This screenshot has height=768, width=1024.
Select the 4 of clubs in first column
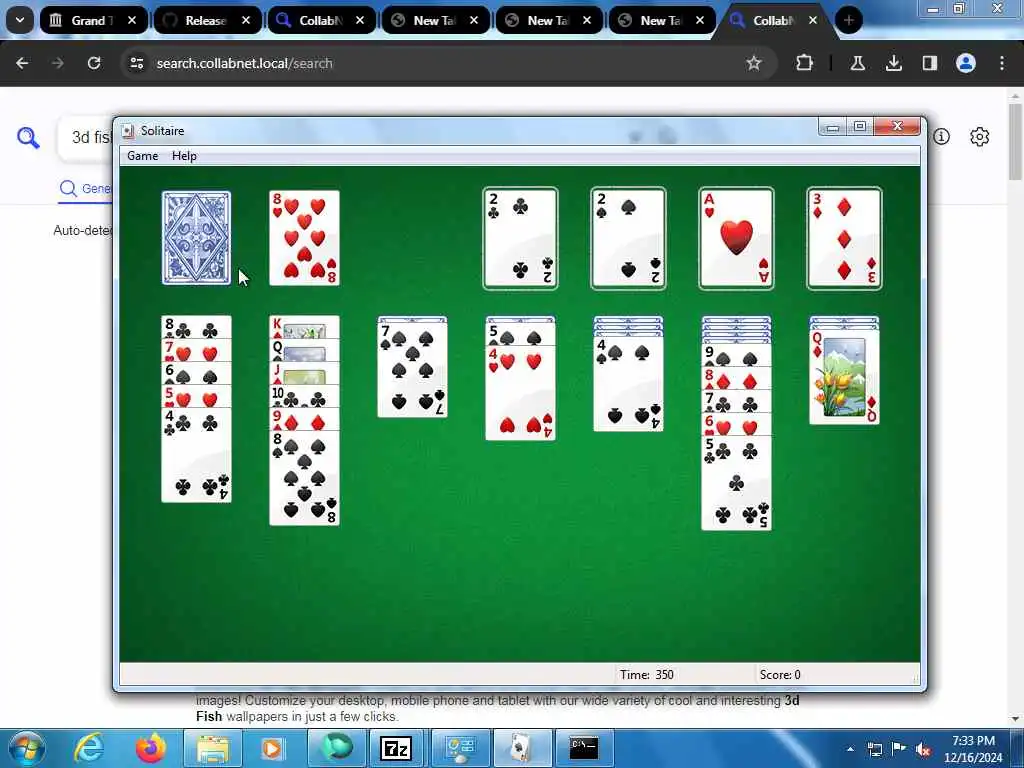[196, 455]
